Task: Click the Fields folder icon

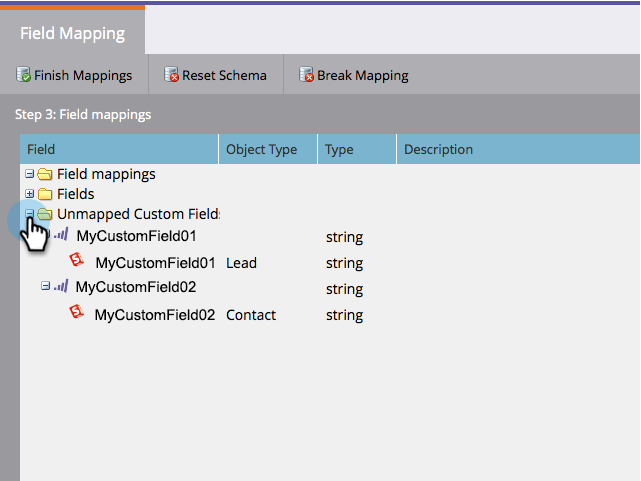Action: (44, 194)
